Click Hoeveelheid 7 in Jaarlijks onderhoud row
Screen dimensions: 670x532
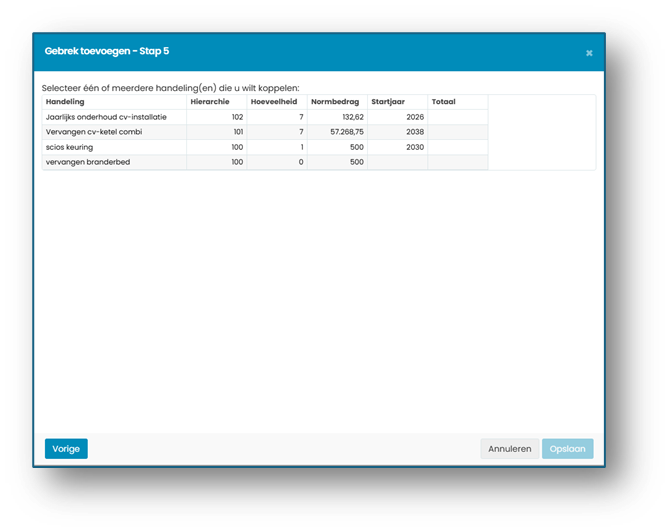[x=301, y=117]
